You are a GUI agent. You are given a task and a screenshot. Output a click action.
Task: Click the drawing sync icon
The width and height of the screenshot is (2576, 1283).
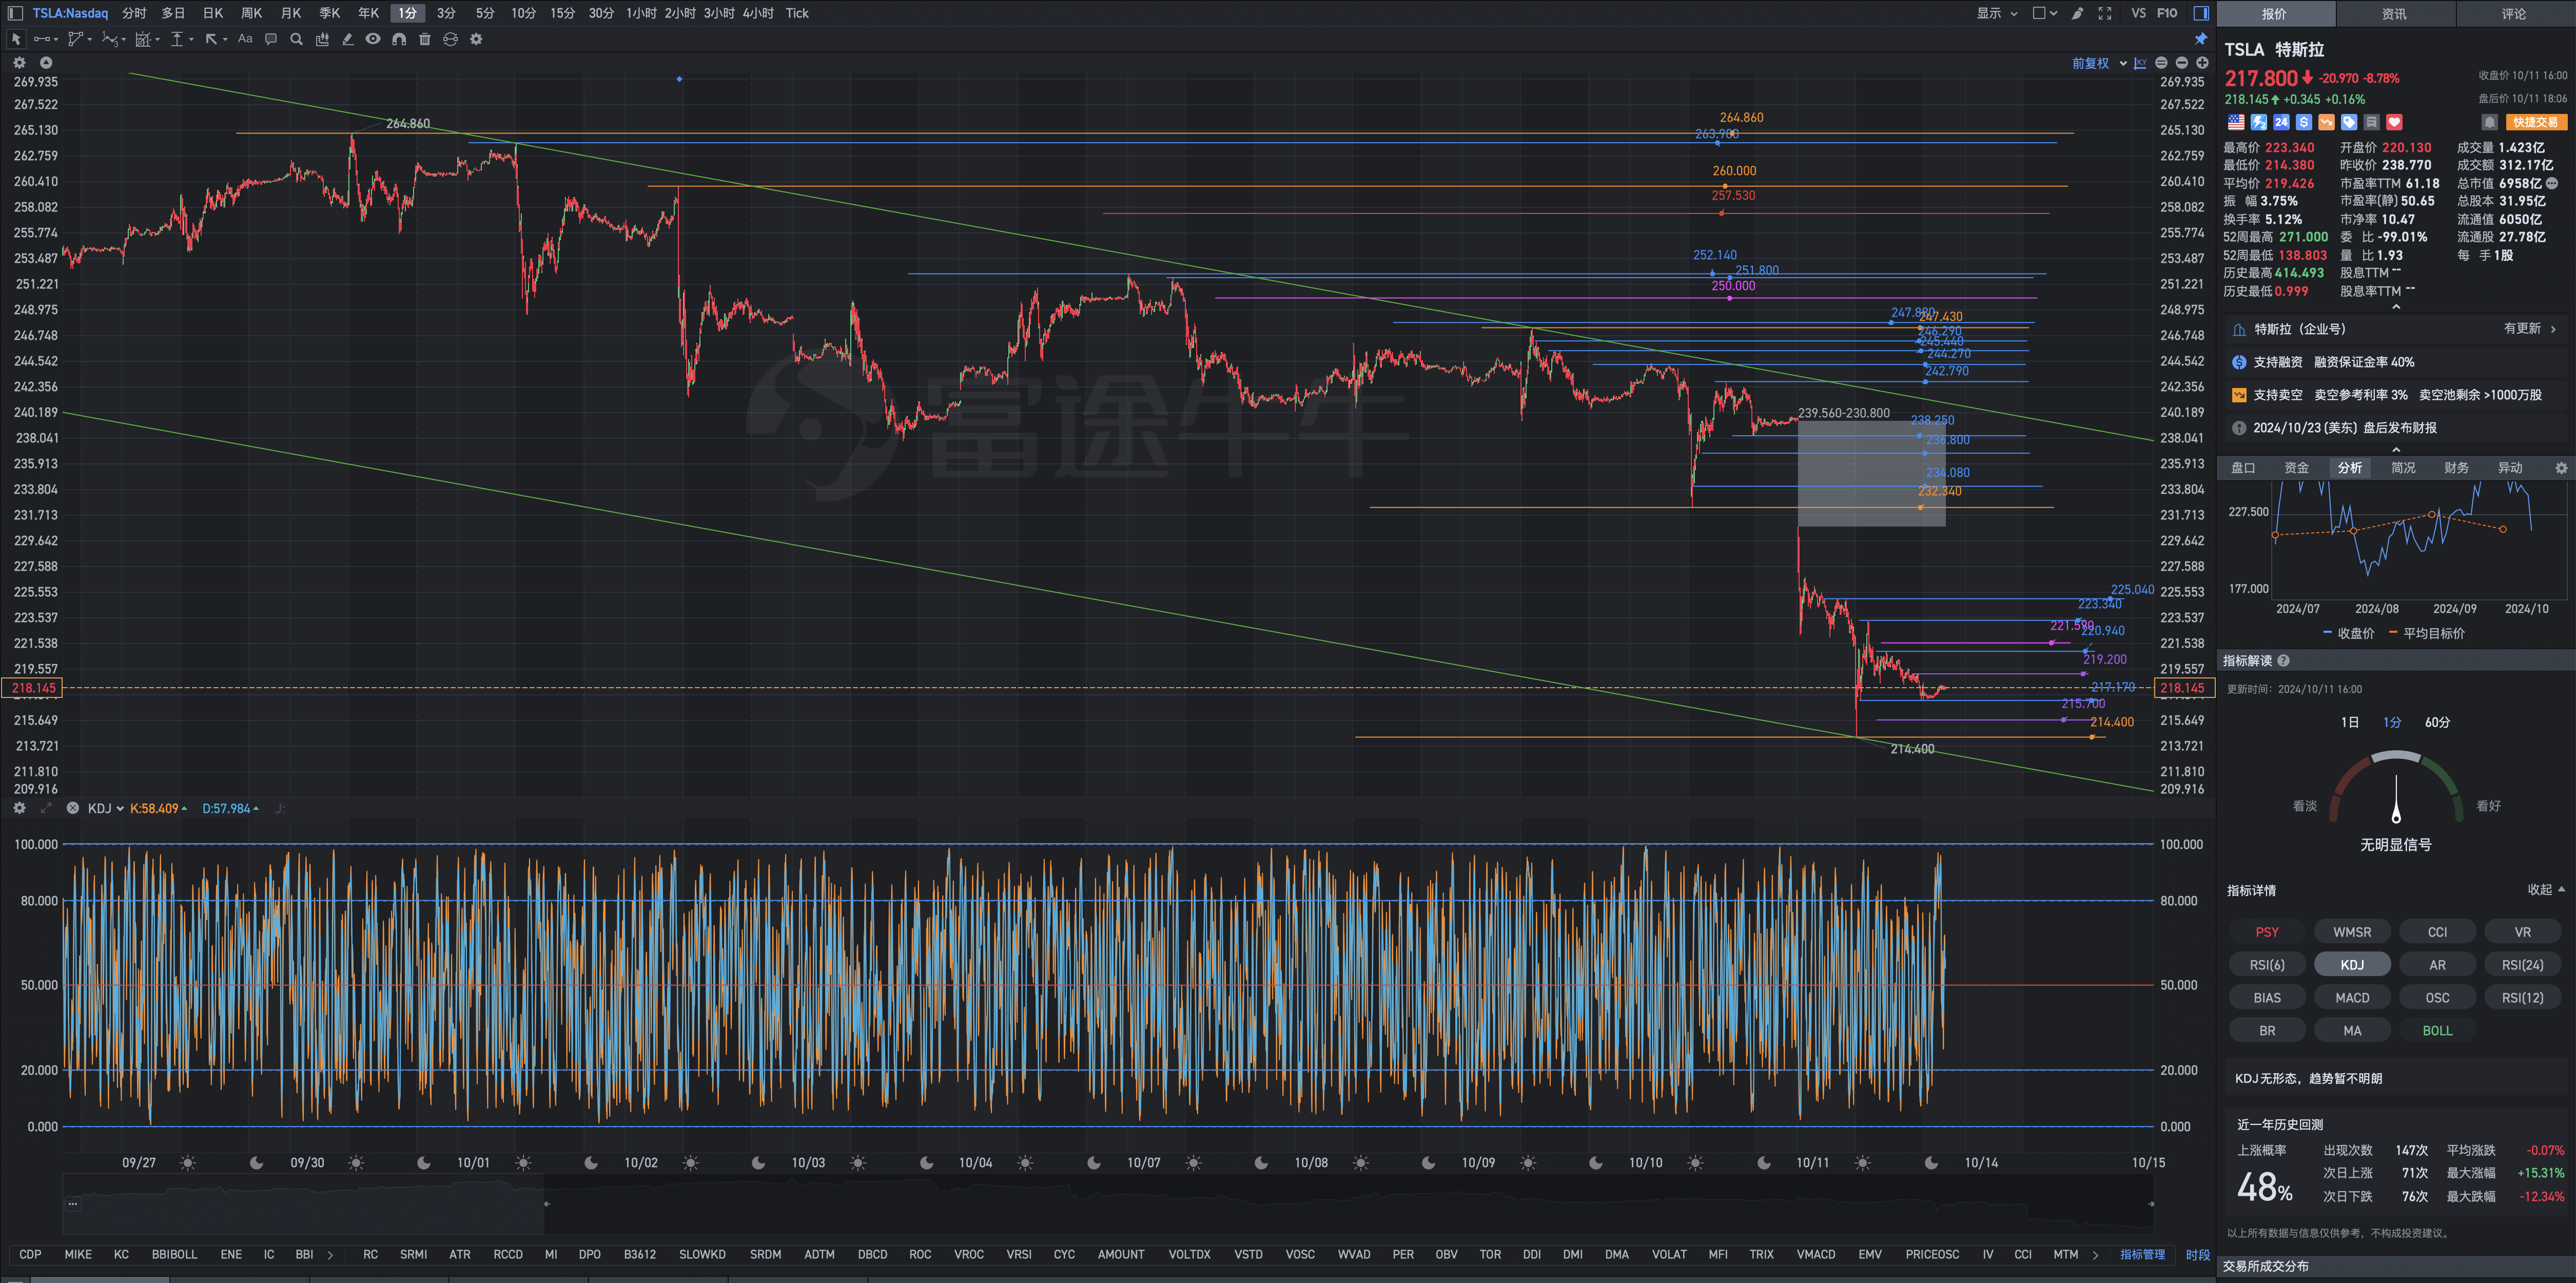tap(450, 39)
